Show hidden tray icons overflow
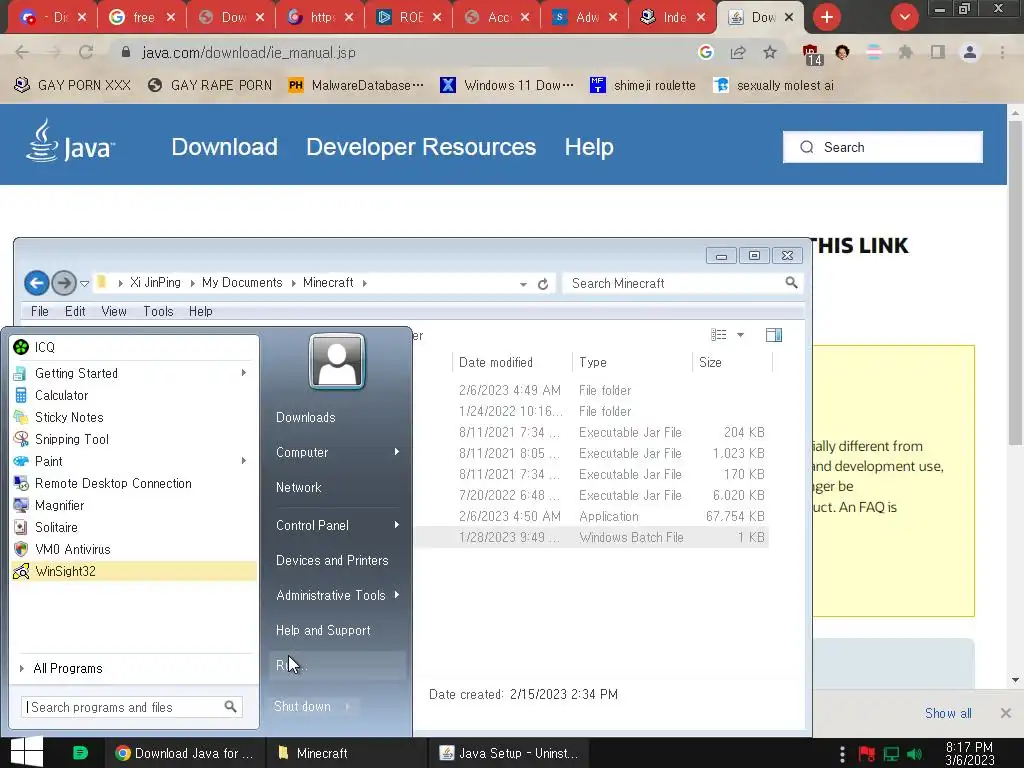Viewport: 1024px width, 768px height. click(x=842, y=754)
